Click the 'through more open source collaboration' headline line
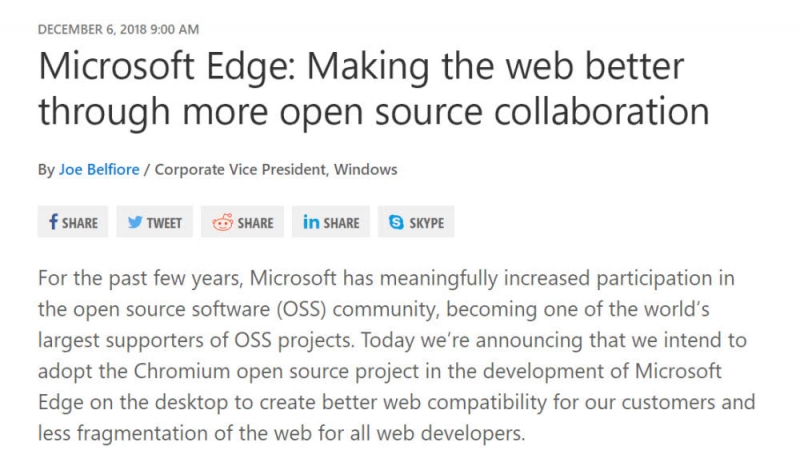800x454 pixels. (374, 112)
